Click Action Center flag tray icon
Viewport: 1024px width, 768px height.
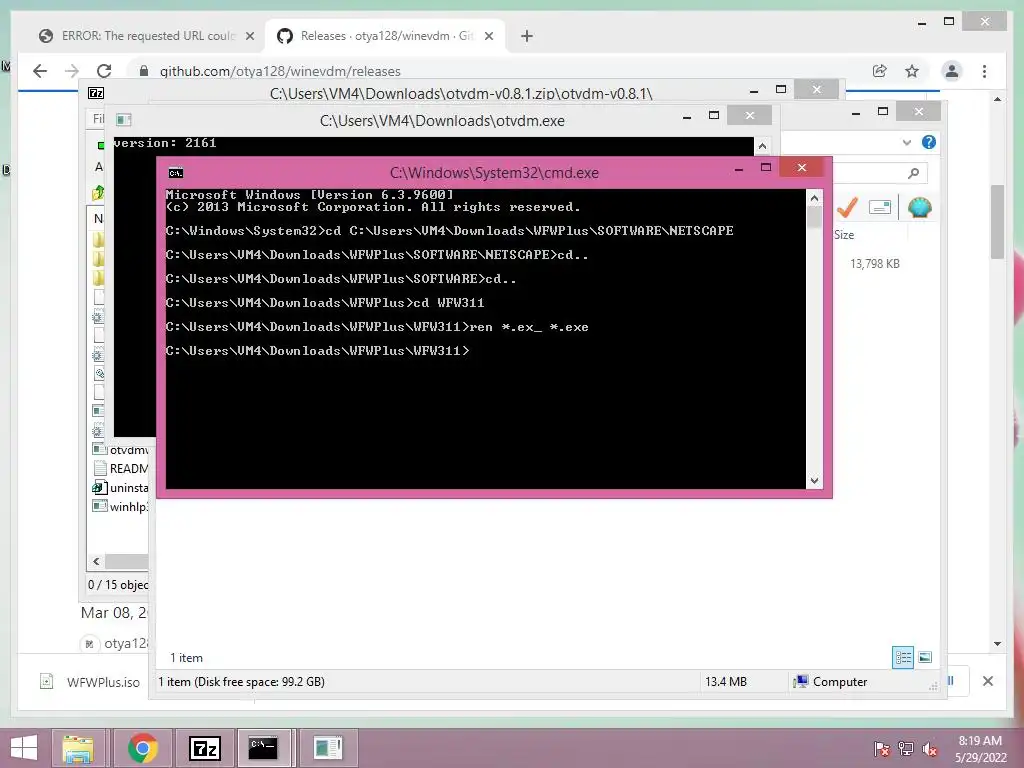882,749
